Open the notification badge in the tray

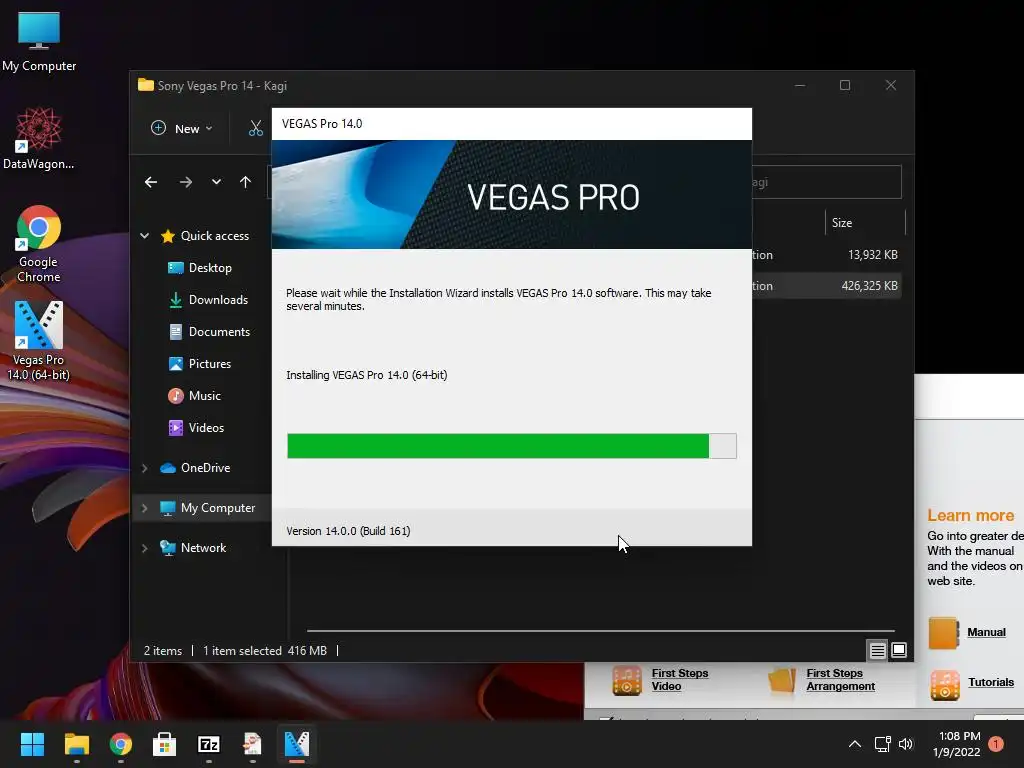[x=996, y=744]
